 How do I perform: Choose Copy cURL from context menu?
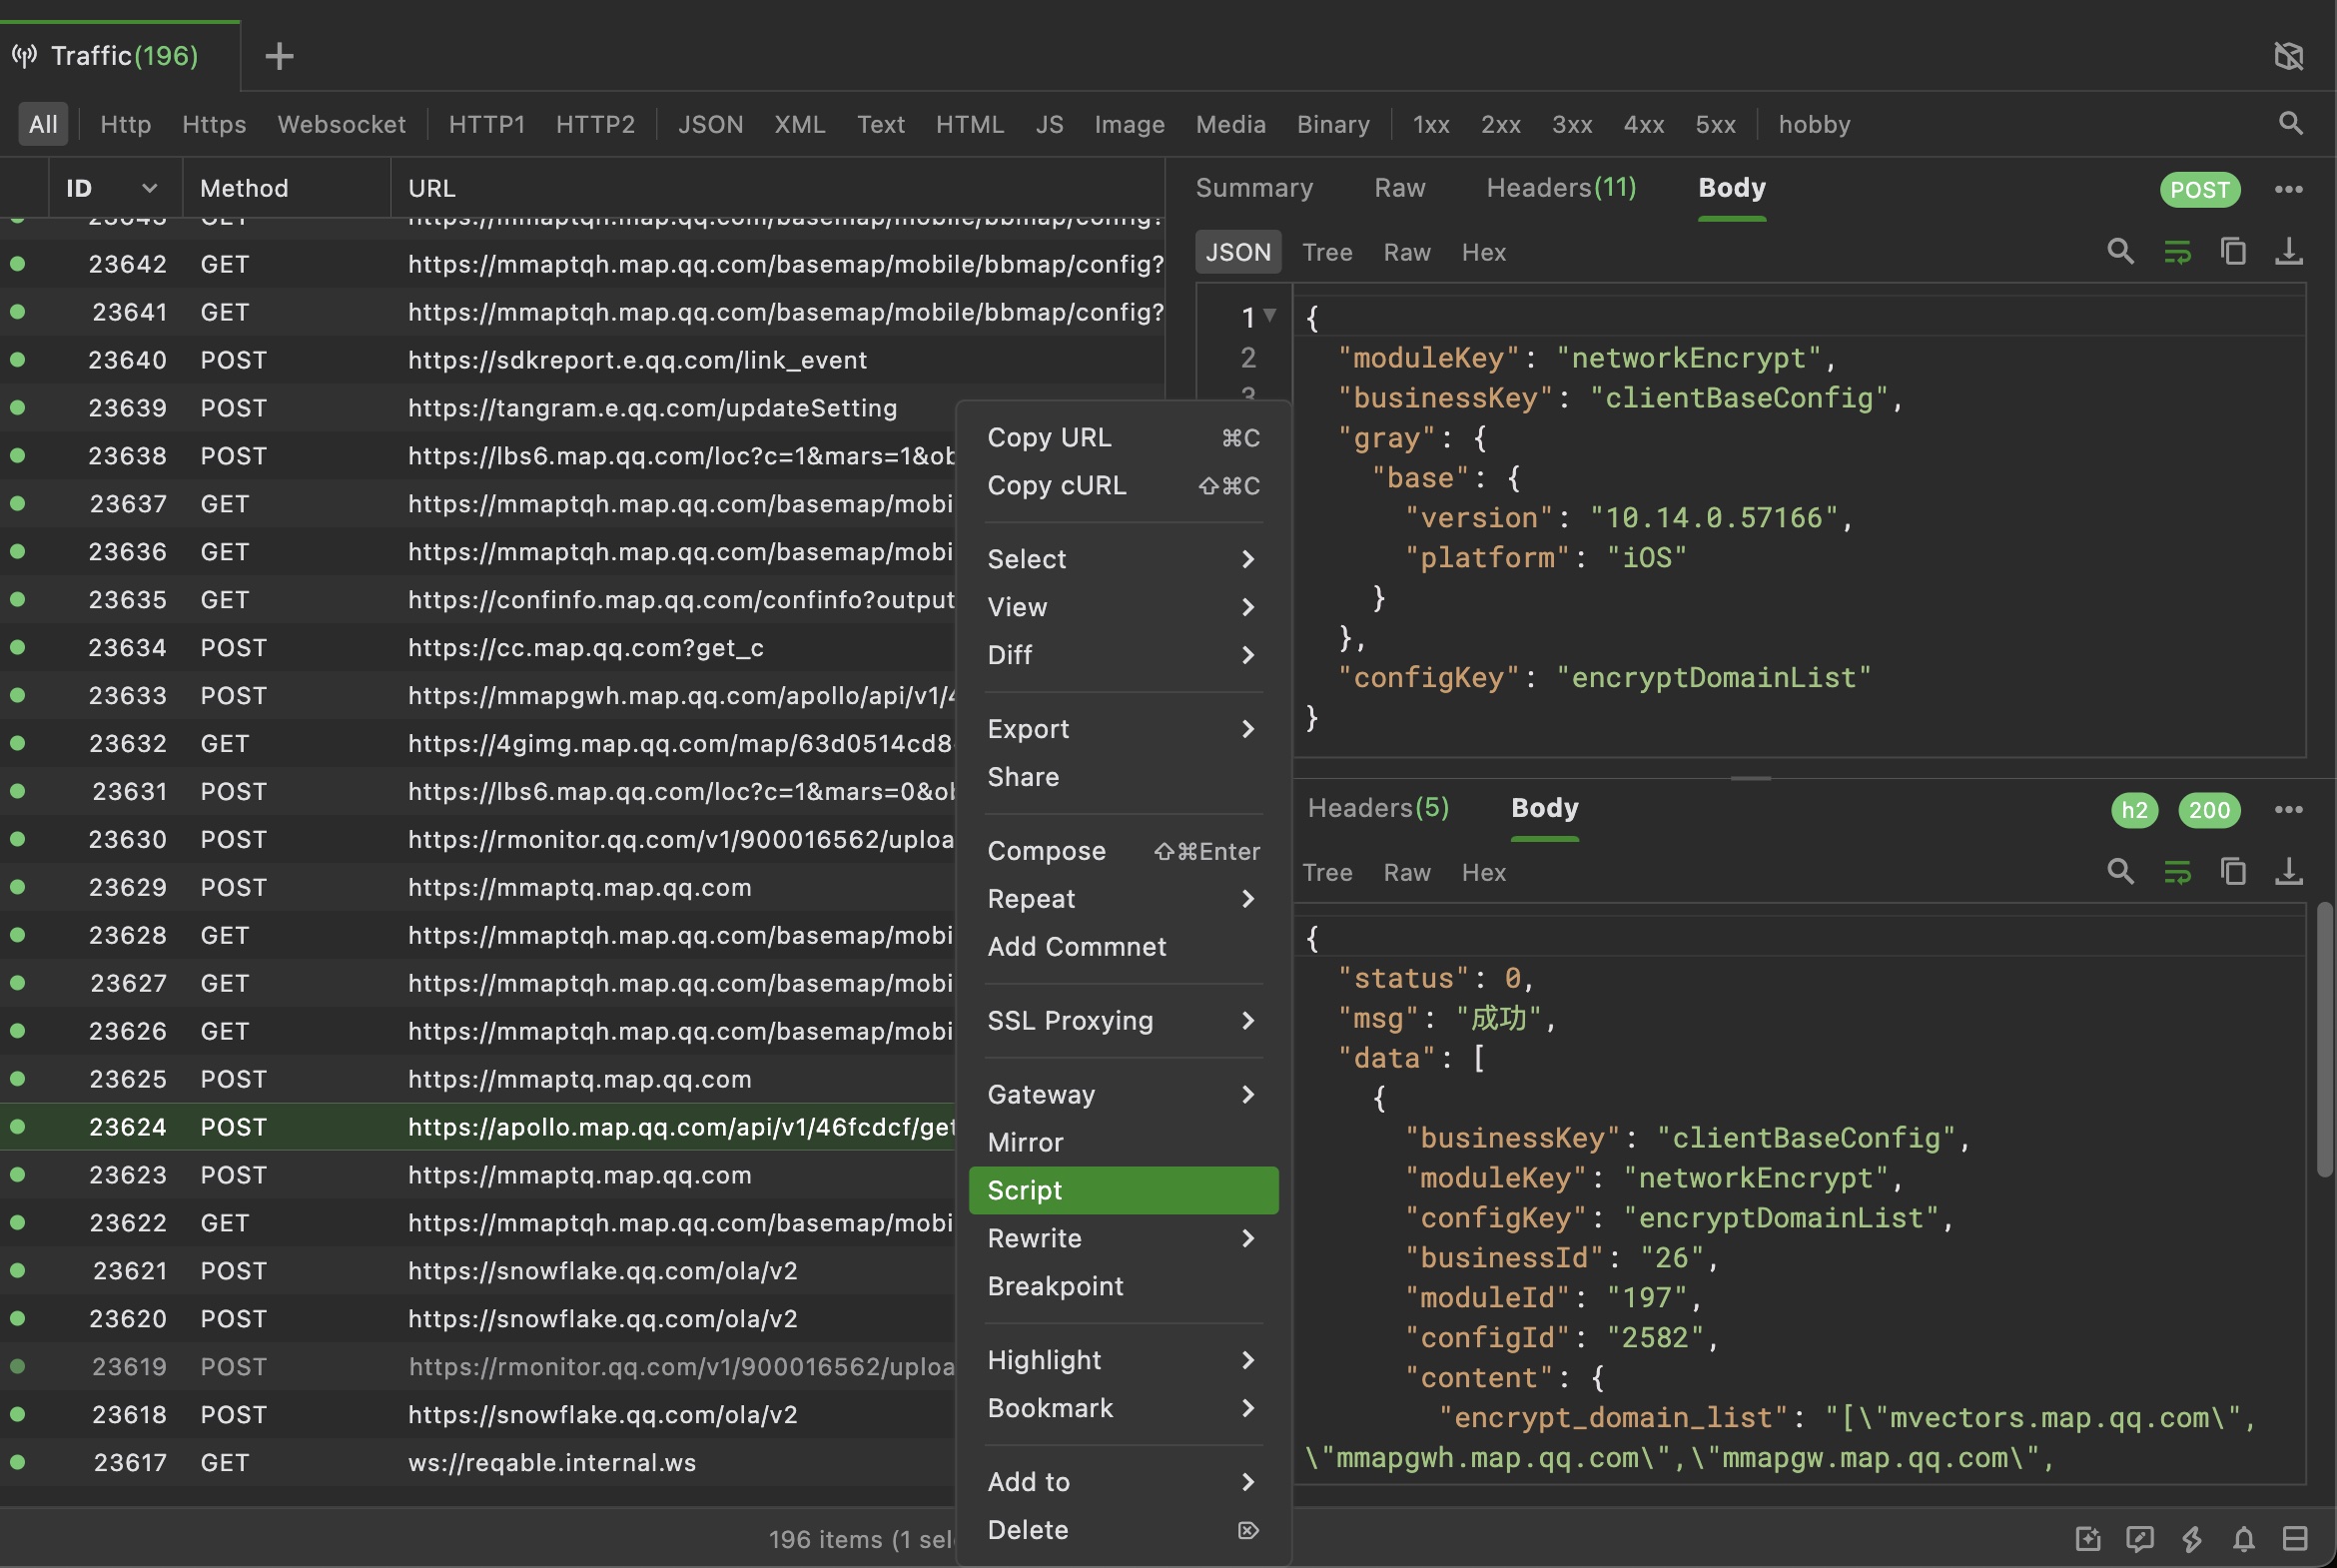[x=1123, y=486]
